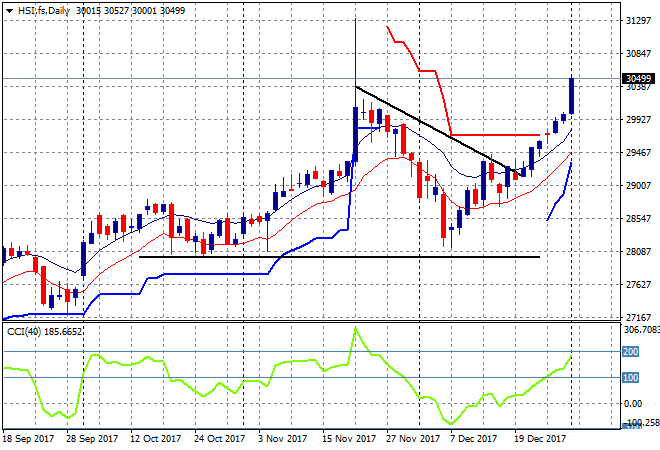660x450 pixels.
Task: Select the black horizontal support line near 28087
Action: [339, 257]
